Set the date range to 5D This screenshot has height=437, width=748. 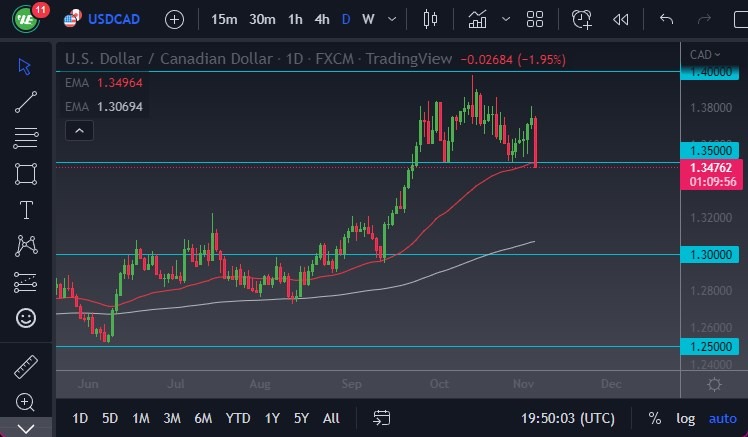[x=110, y=418]
